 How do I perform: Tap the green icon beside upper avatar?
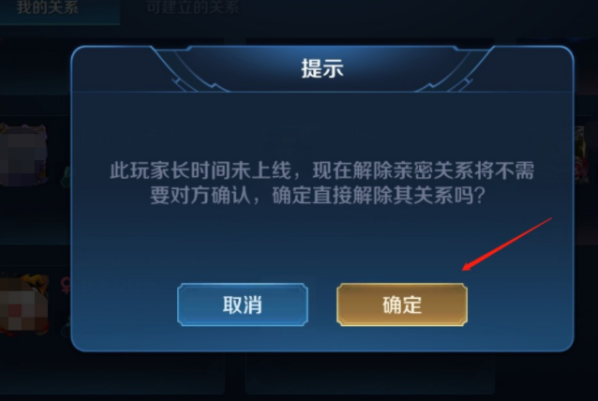pyautogui.click(x=66, y=177)
